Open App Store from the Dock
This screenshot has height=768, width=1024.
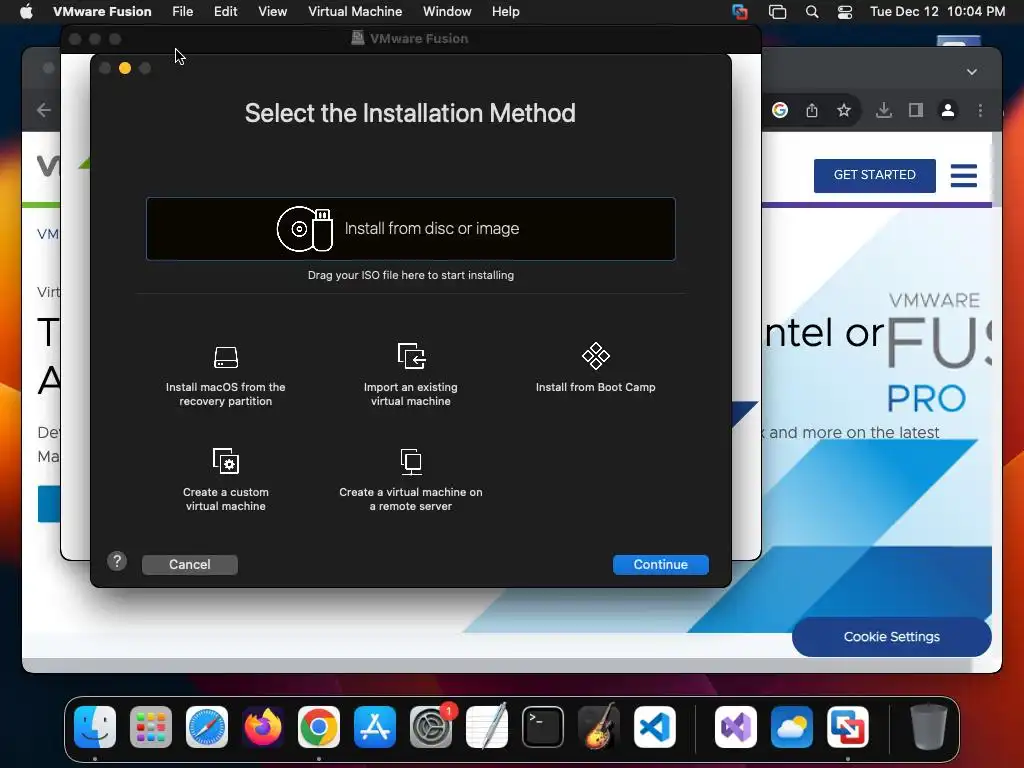point(375,727)
